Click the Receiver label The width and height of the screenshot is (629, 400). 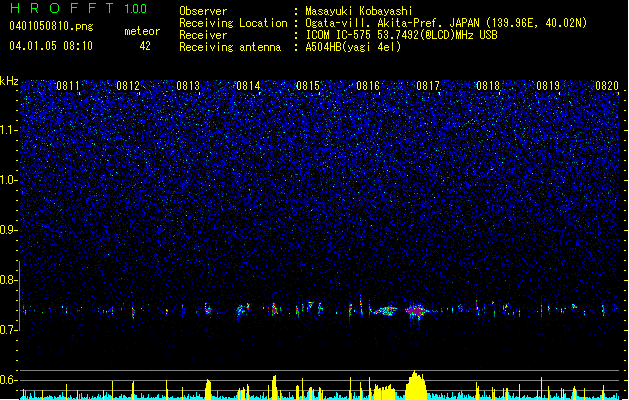pyautogui.click(x=203, y=35)
